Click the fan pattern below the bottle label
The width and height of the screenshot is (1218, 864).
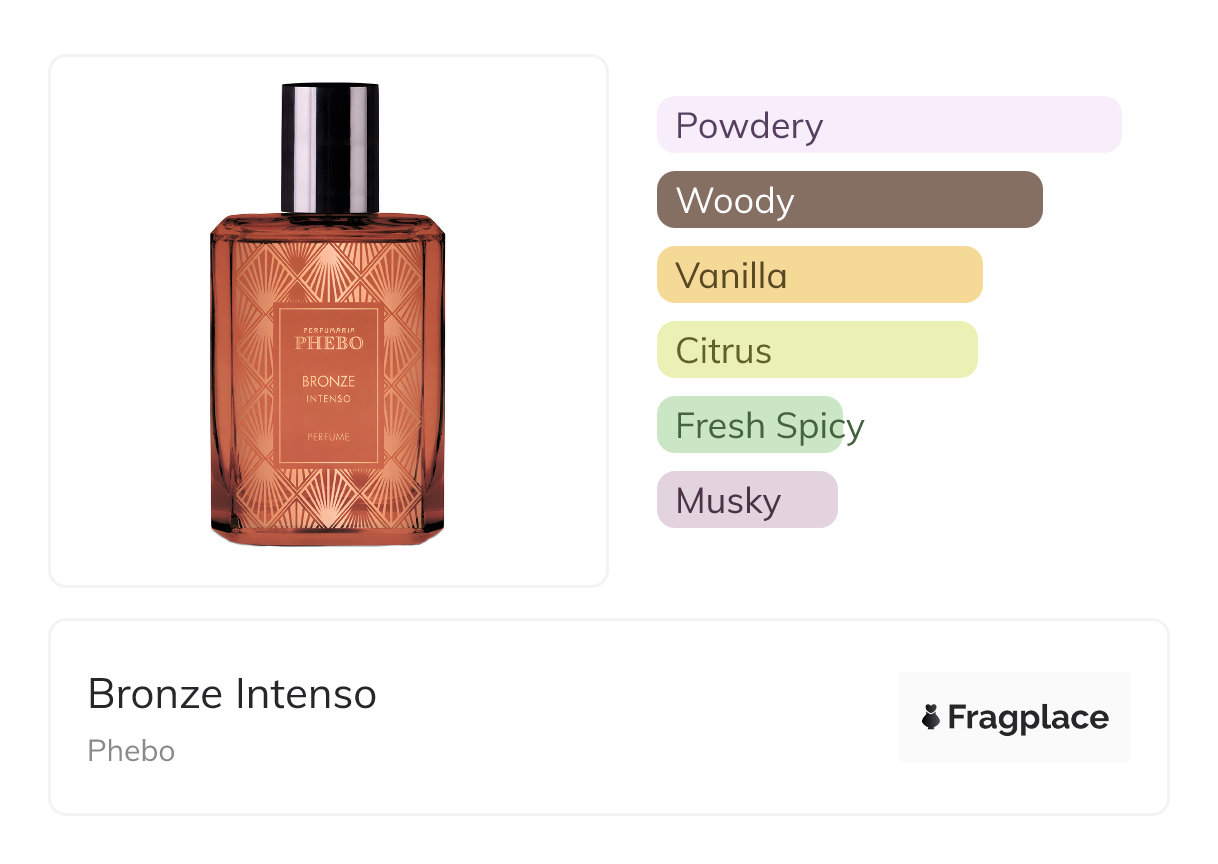tap(329, 494)
